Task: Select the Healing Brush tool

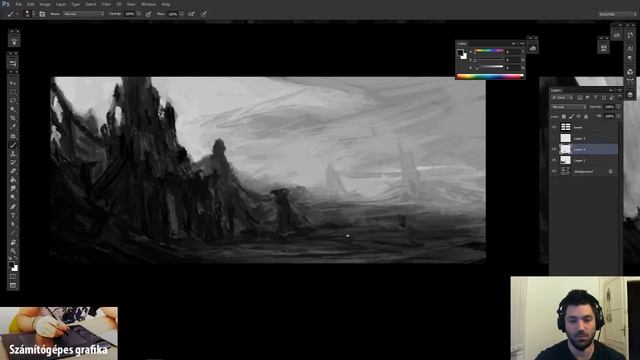Action: (x=13, y=136)
